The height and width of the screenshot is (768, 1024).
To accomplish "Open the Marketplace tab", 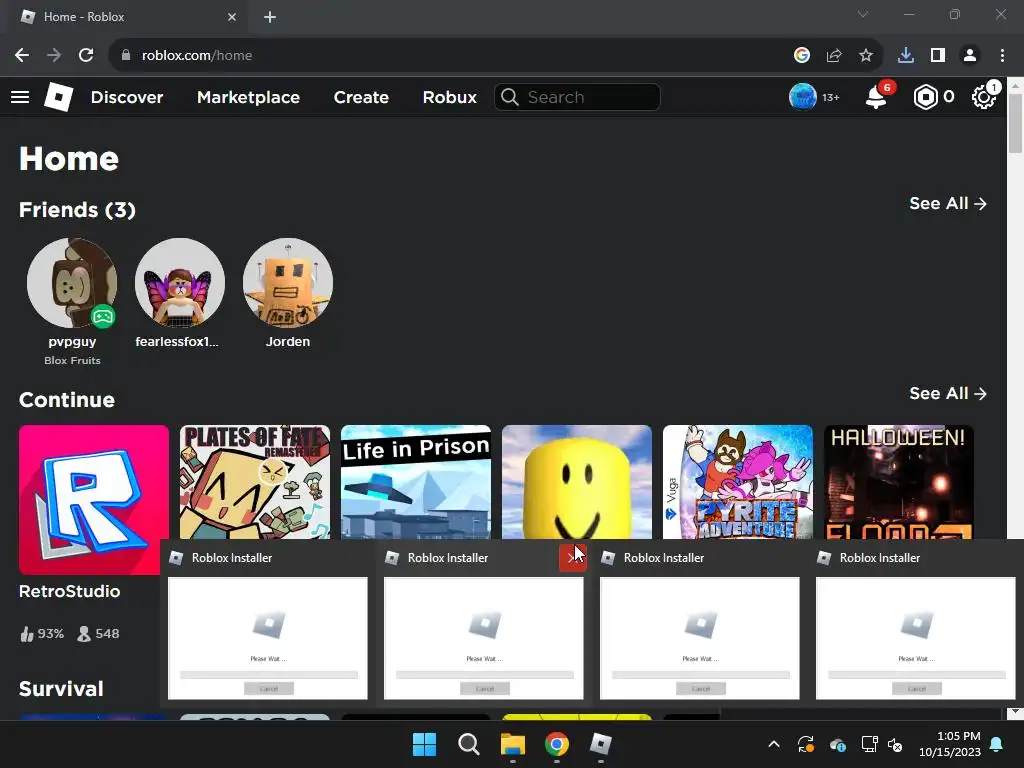I will (248, 97).
